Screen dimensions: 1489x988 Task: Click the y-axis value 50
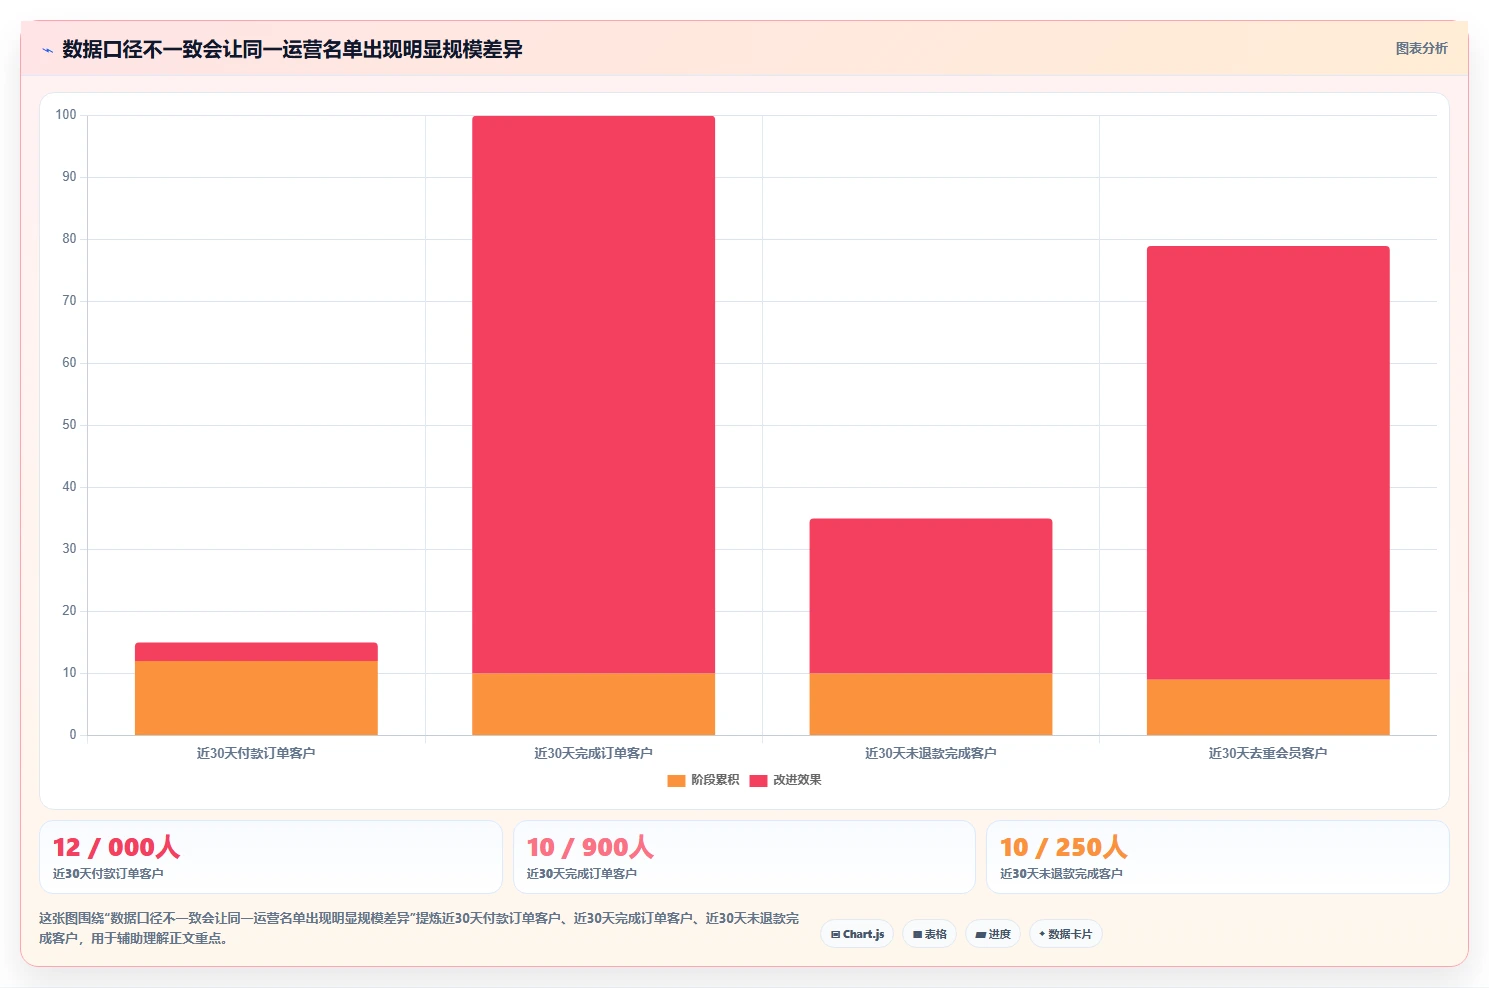tap(69, 425)
